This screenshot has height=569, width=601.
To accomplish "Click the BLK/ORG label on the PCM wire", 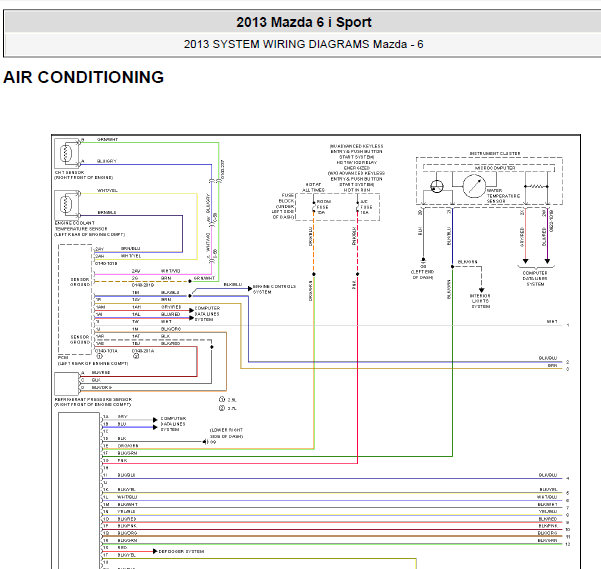I will [x=171, y=329].
